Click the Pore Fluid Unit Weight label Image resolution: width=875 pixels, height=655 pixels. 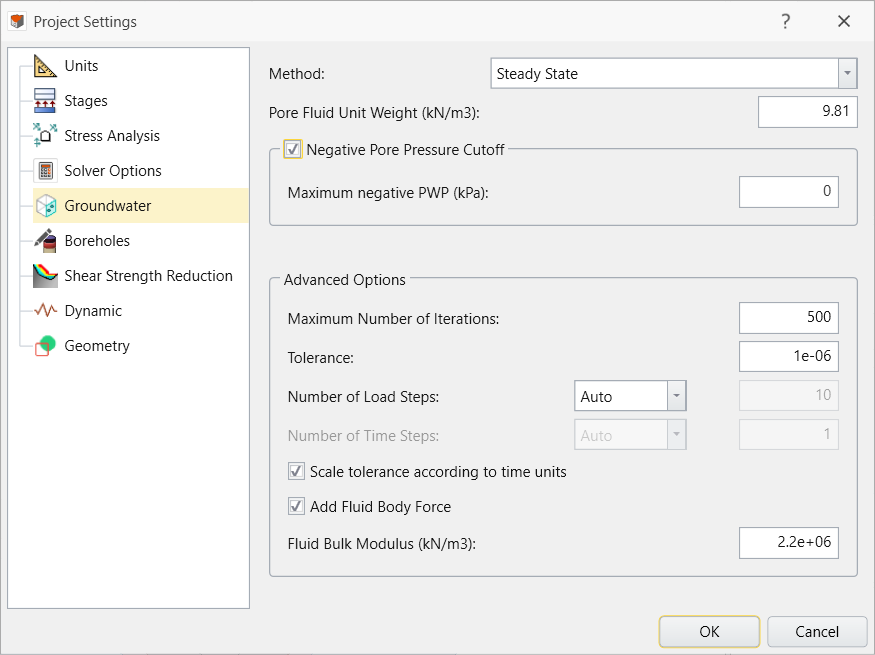(374, 113)
